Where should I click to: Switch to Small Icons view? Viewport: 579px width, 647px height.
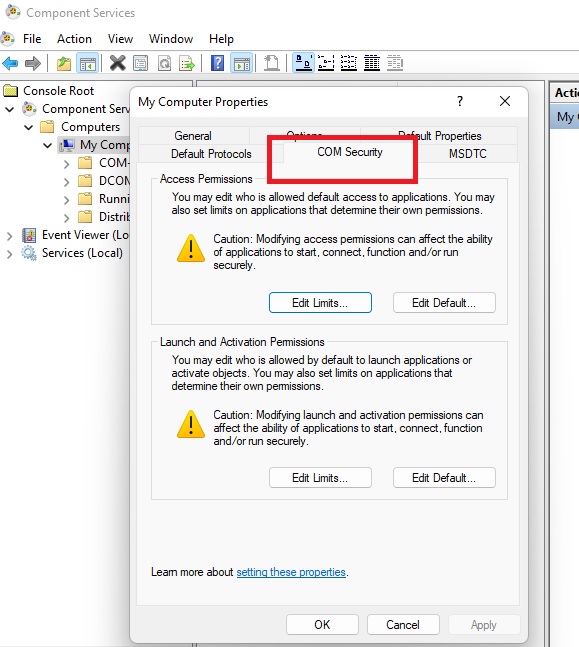pos(326,63)
